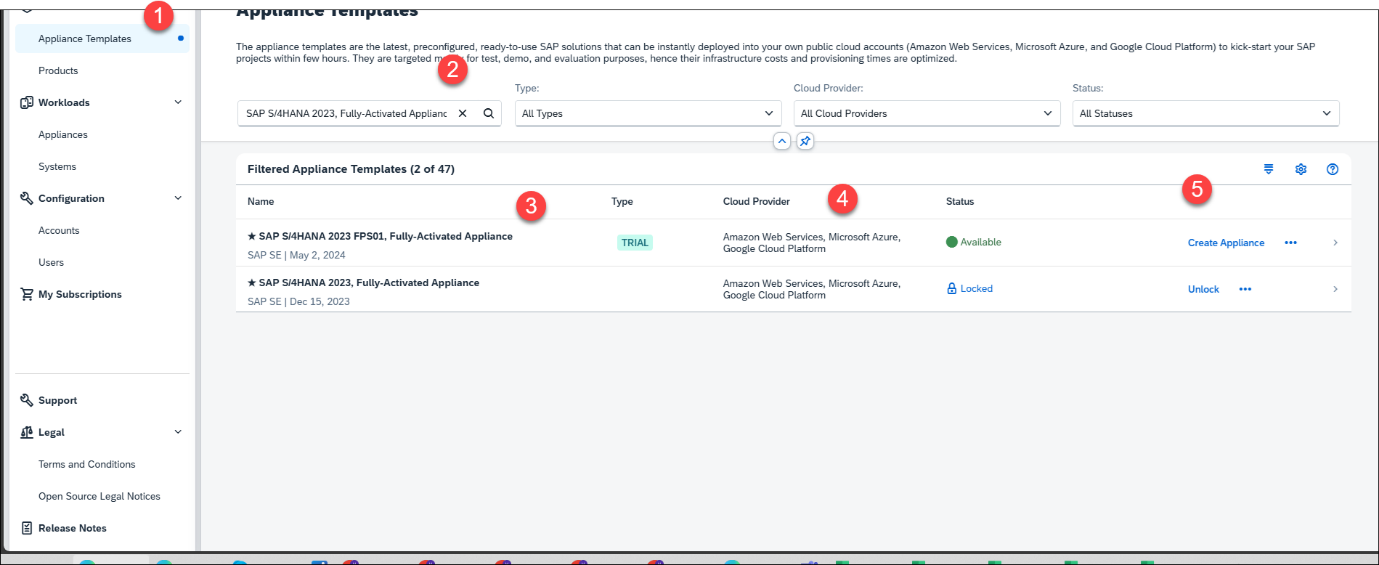Viewport: 1379px width, 565px height.
Task: Open the Cloud Provider filter dropdown
Action: pyautogui.click(x=926, y=114)
